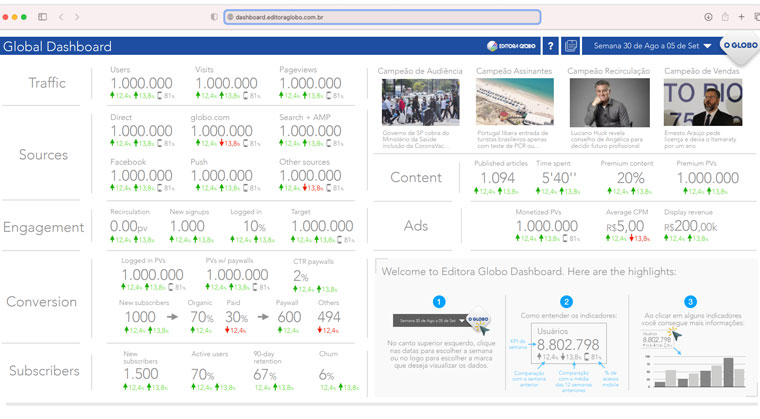Viewport: 760px width, 419px height.
Task: Click the Paywall 600 indicator
Action: pos(289,317)
